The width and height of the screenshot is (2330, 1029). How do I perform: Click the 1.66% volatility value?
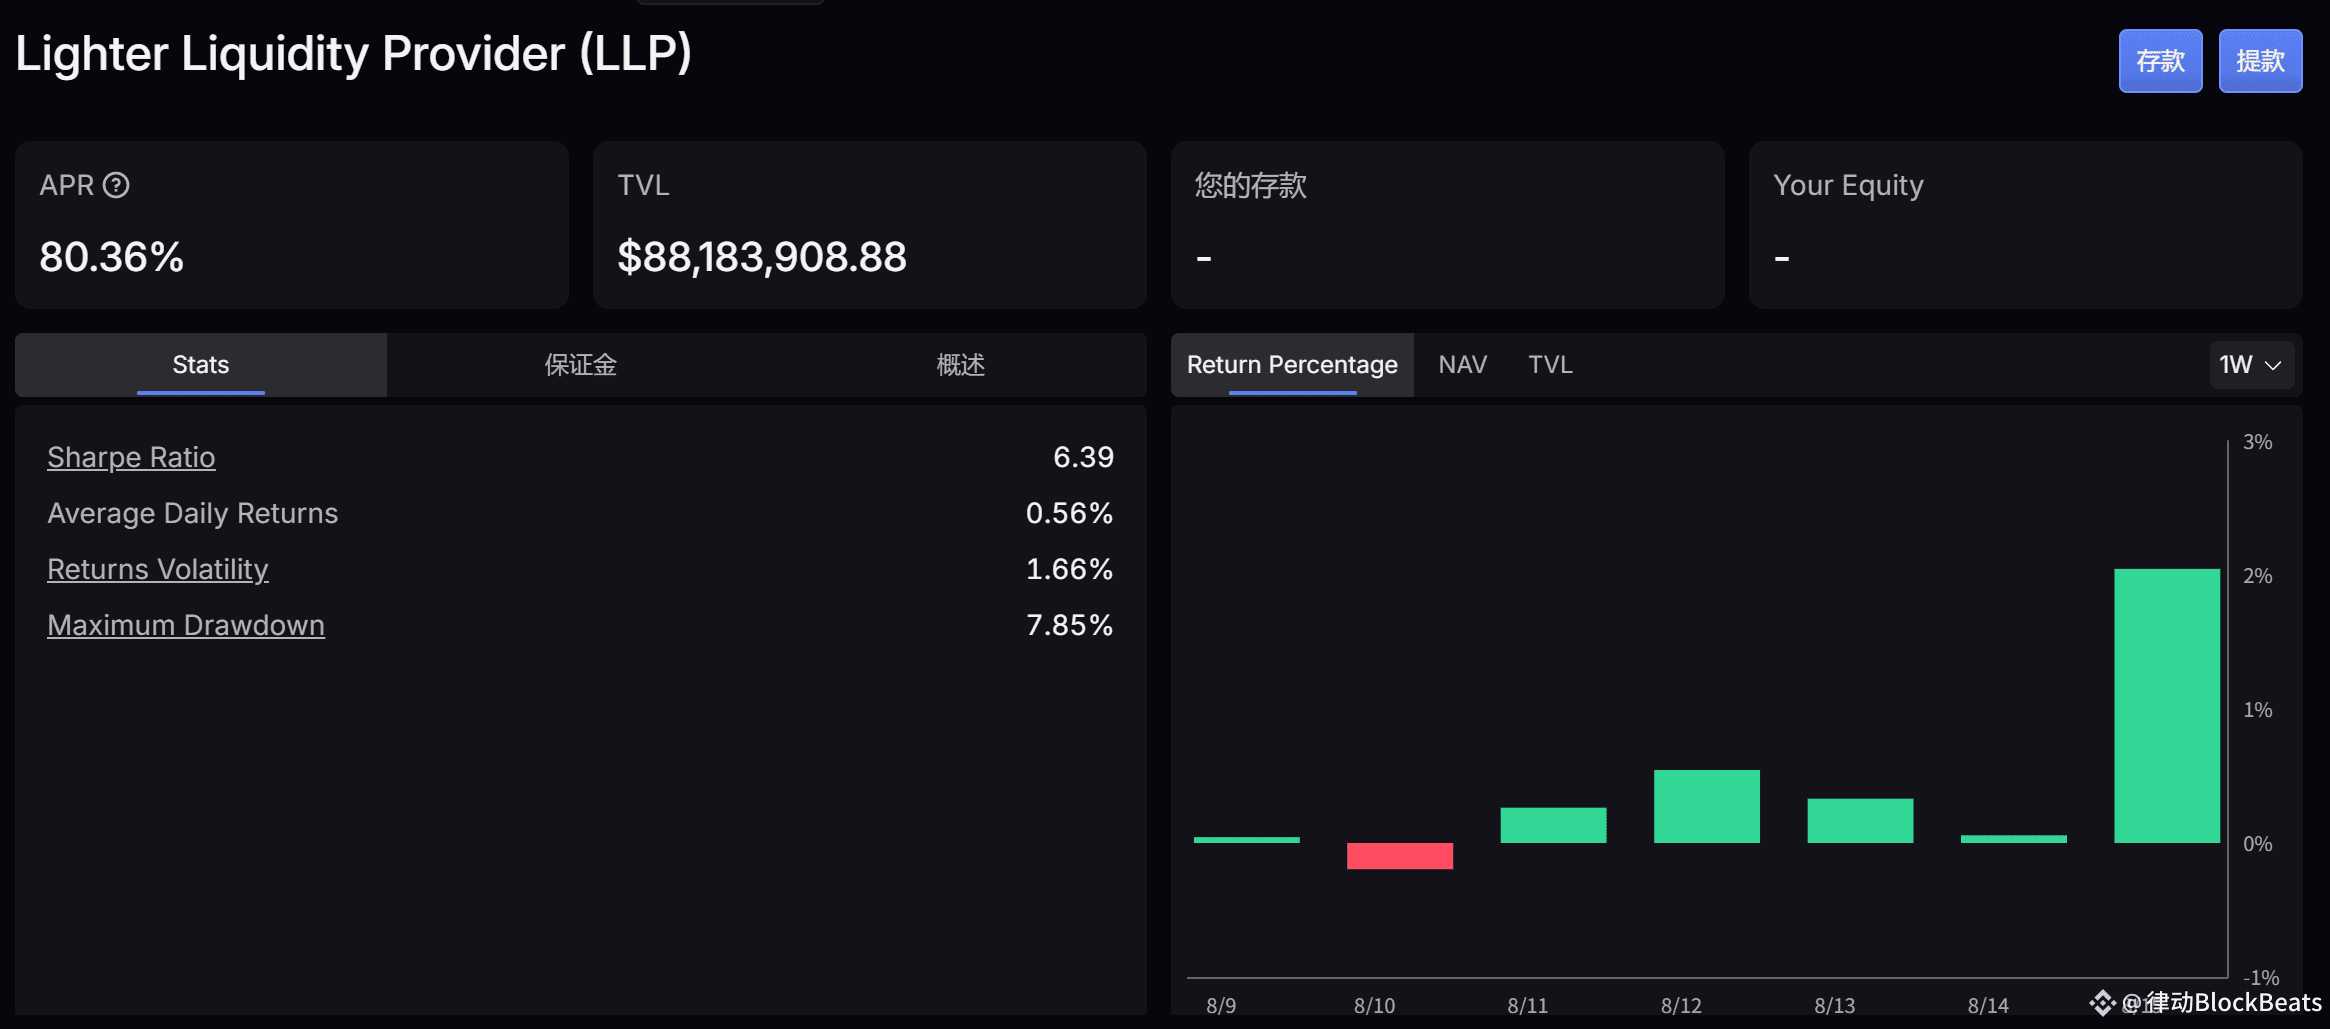[1069, 569]
